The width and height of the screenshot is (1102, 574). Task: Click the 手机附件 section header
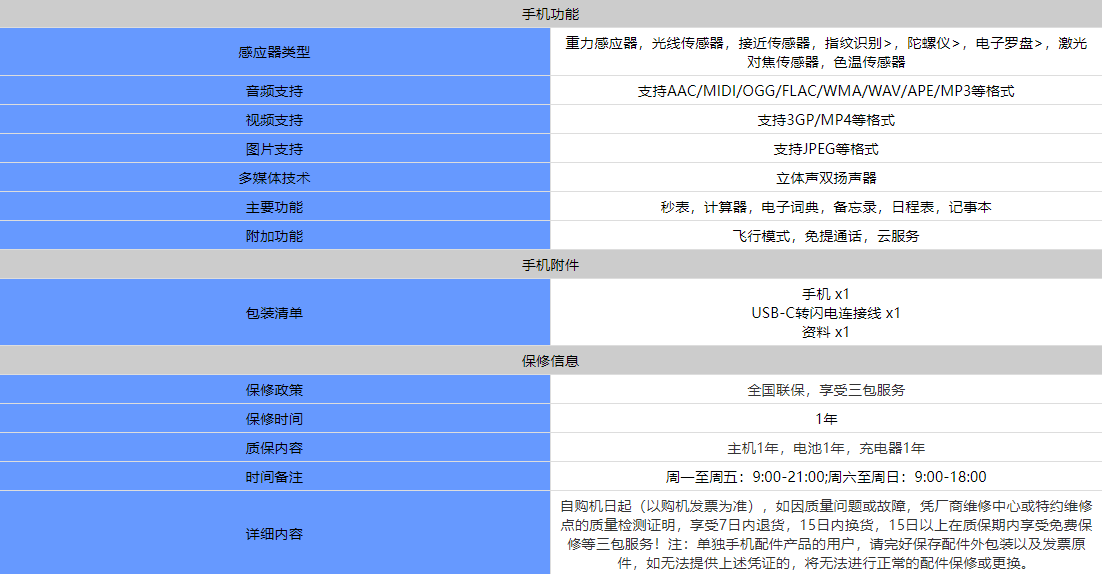click(x=550, y=265)
